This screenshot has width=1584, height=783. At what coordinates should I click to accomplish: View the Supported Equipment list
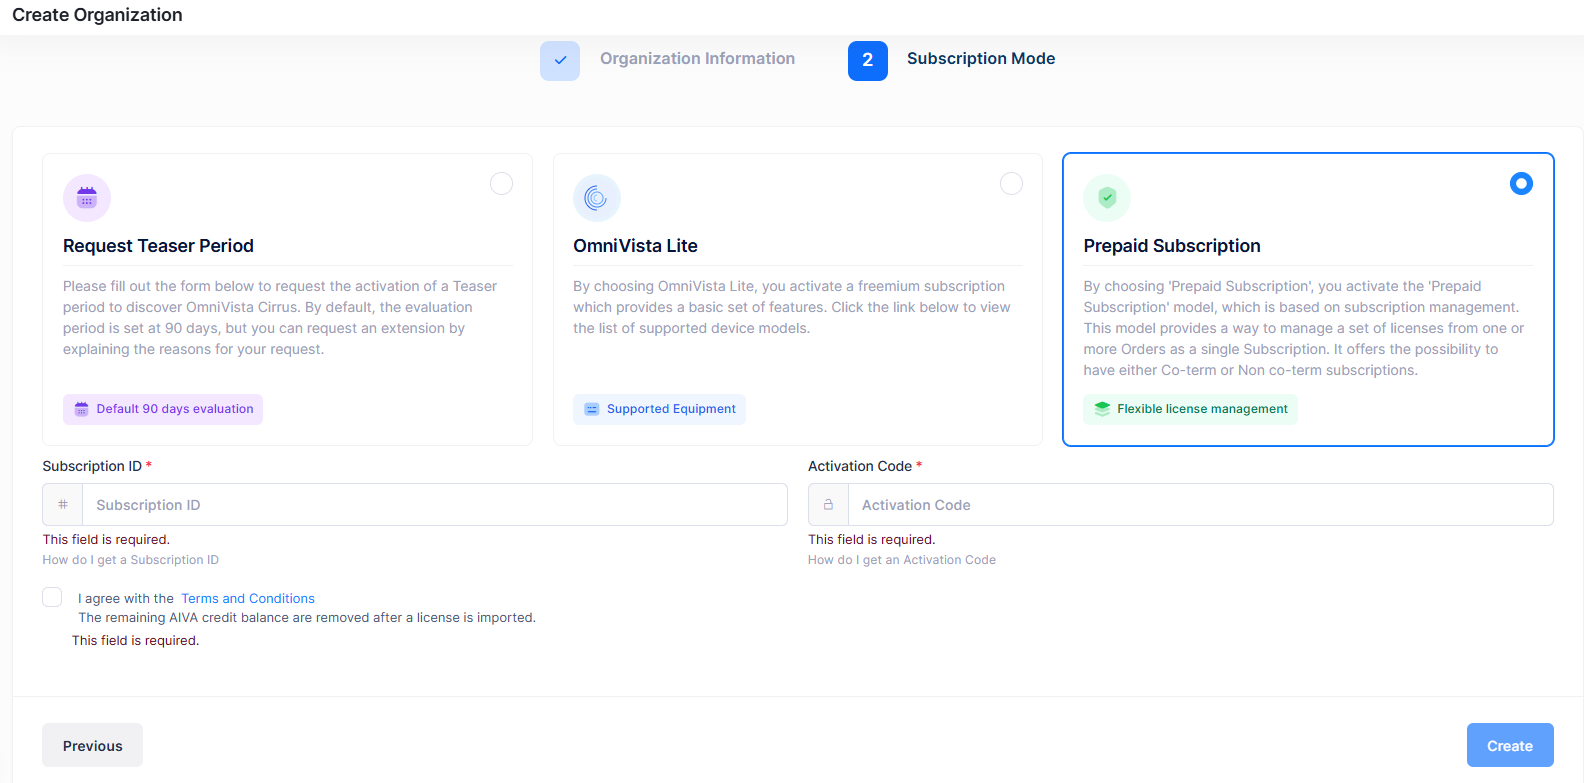click(660, 409)
